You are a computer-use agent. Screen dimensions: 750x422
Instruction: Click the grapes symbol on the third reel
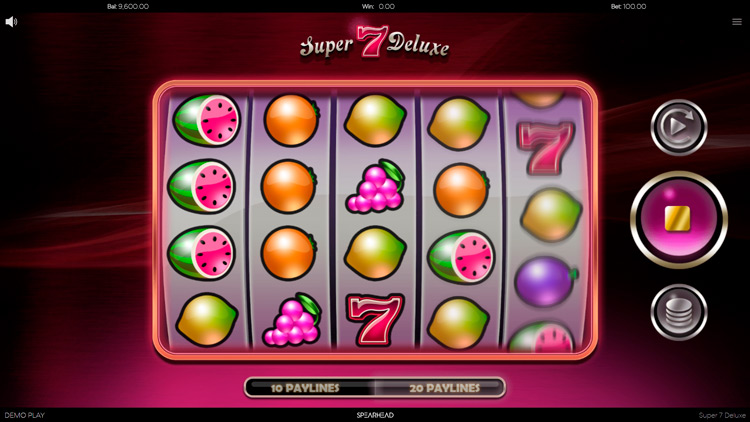(375, 186)
